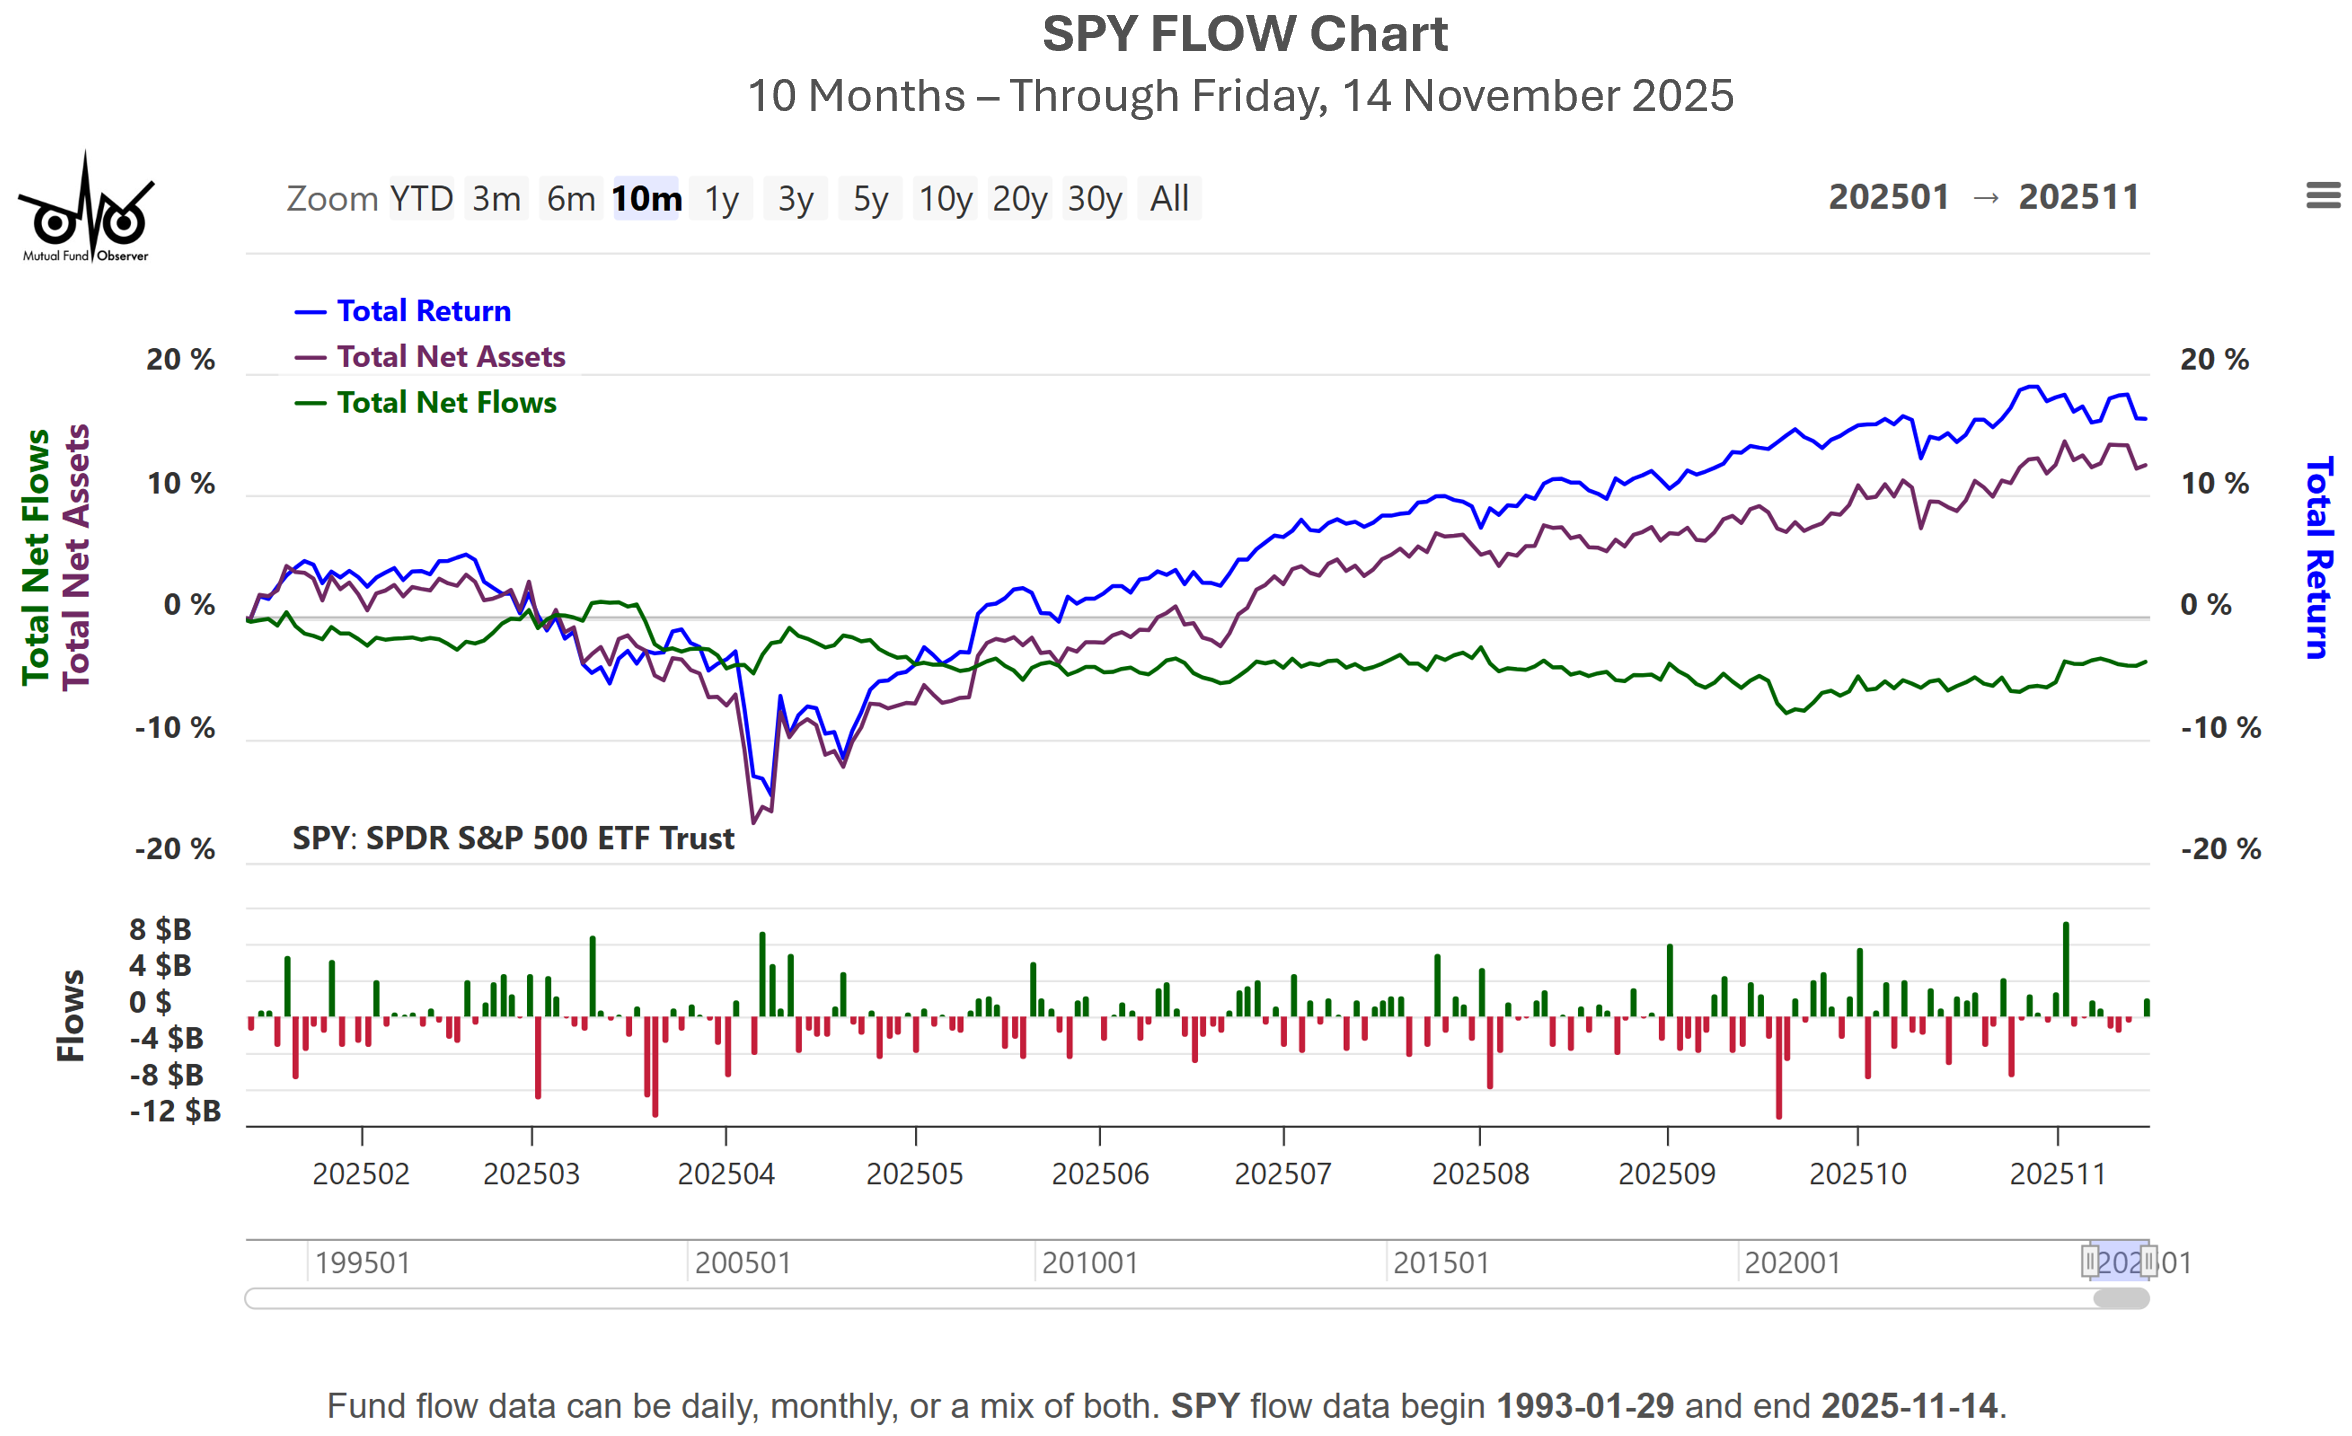The width and height of the screenshot is (2352, 1436).
Task: Switch the zoom to 1y
Action: [721, 199]
